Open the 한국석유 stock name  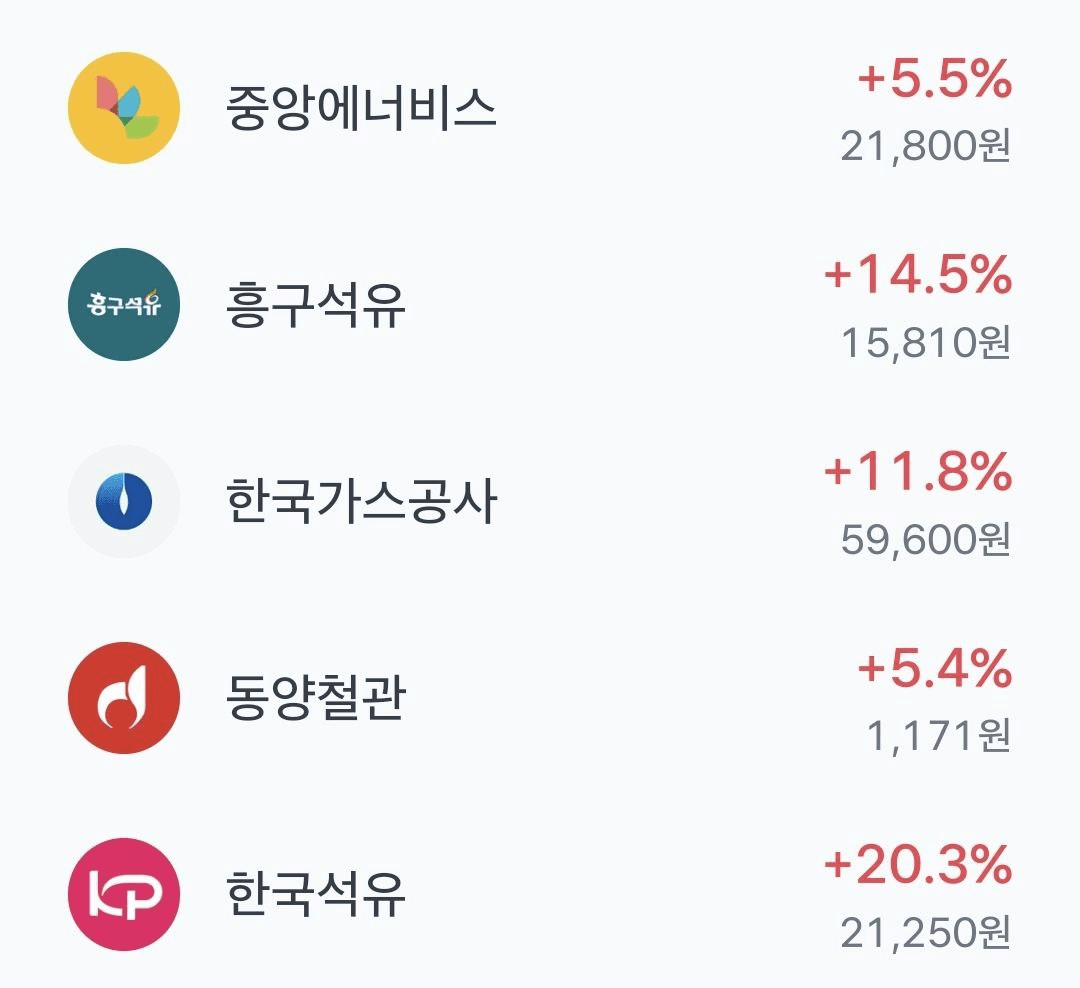[x=315, y=894]
